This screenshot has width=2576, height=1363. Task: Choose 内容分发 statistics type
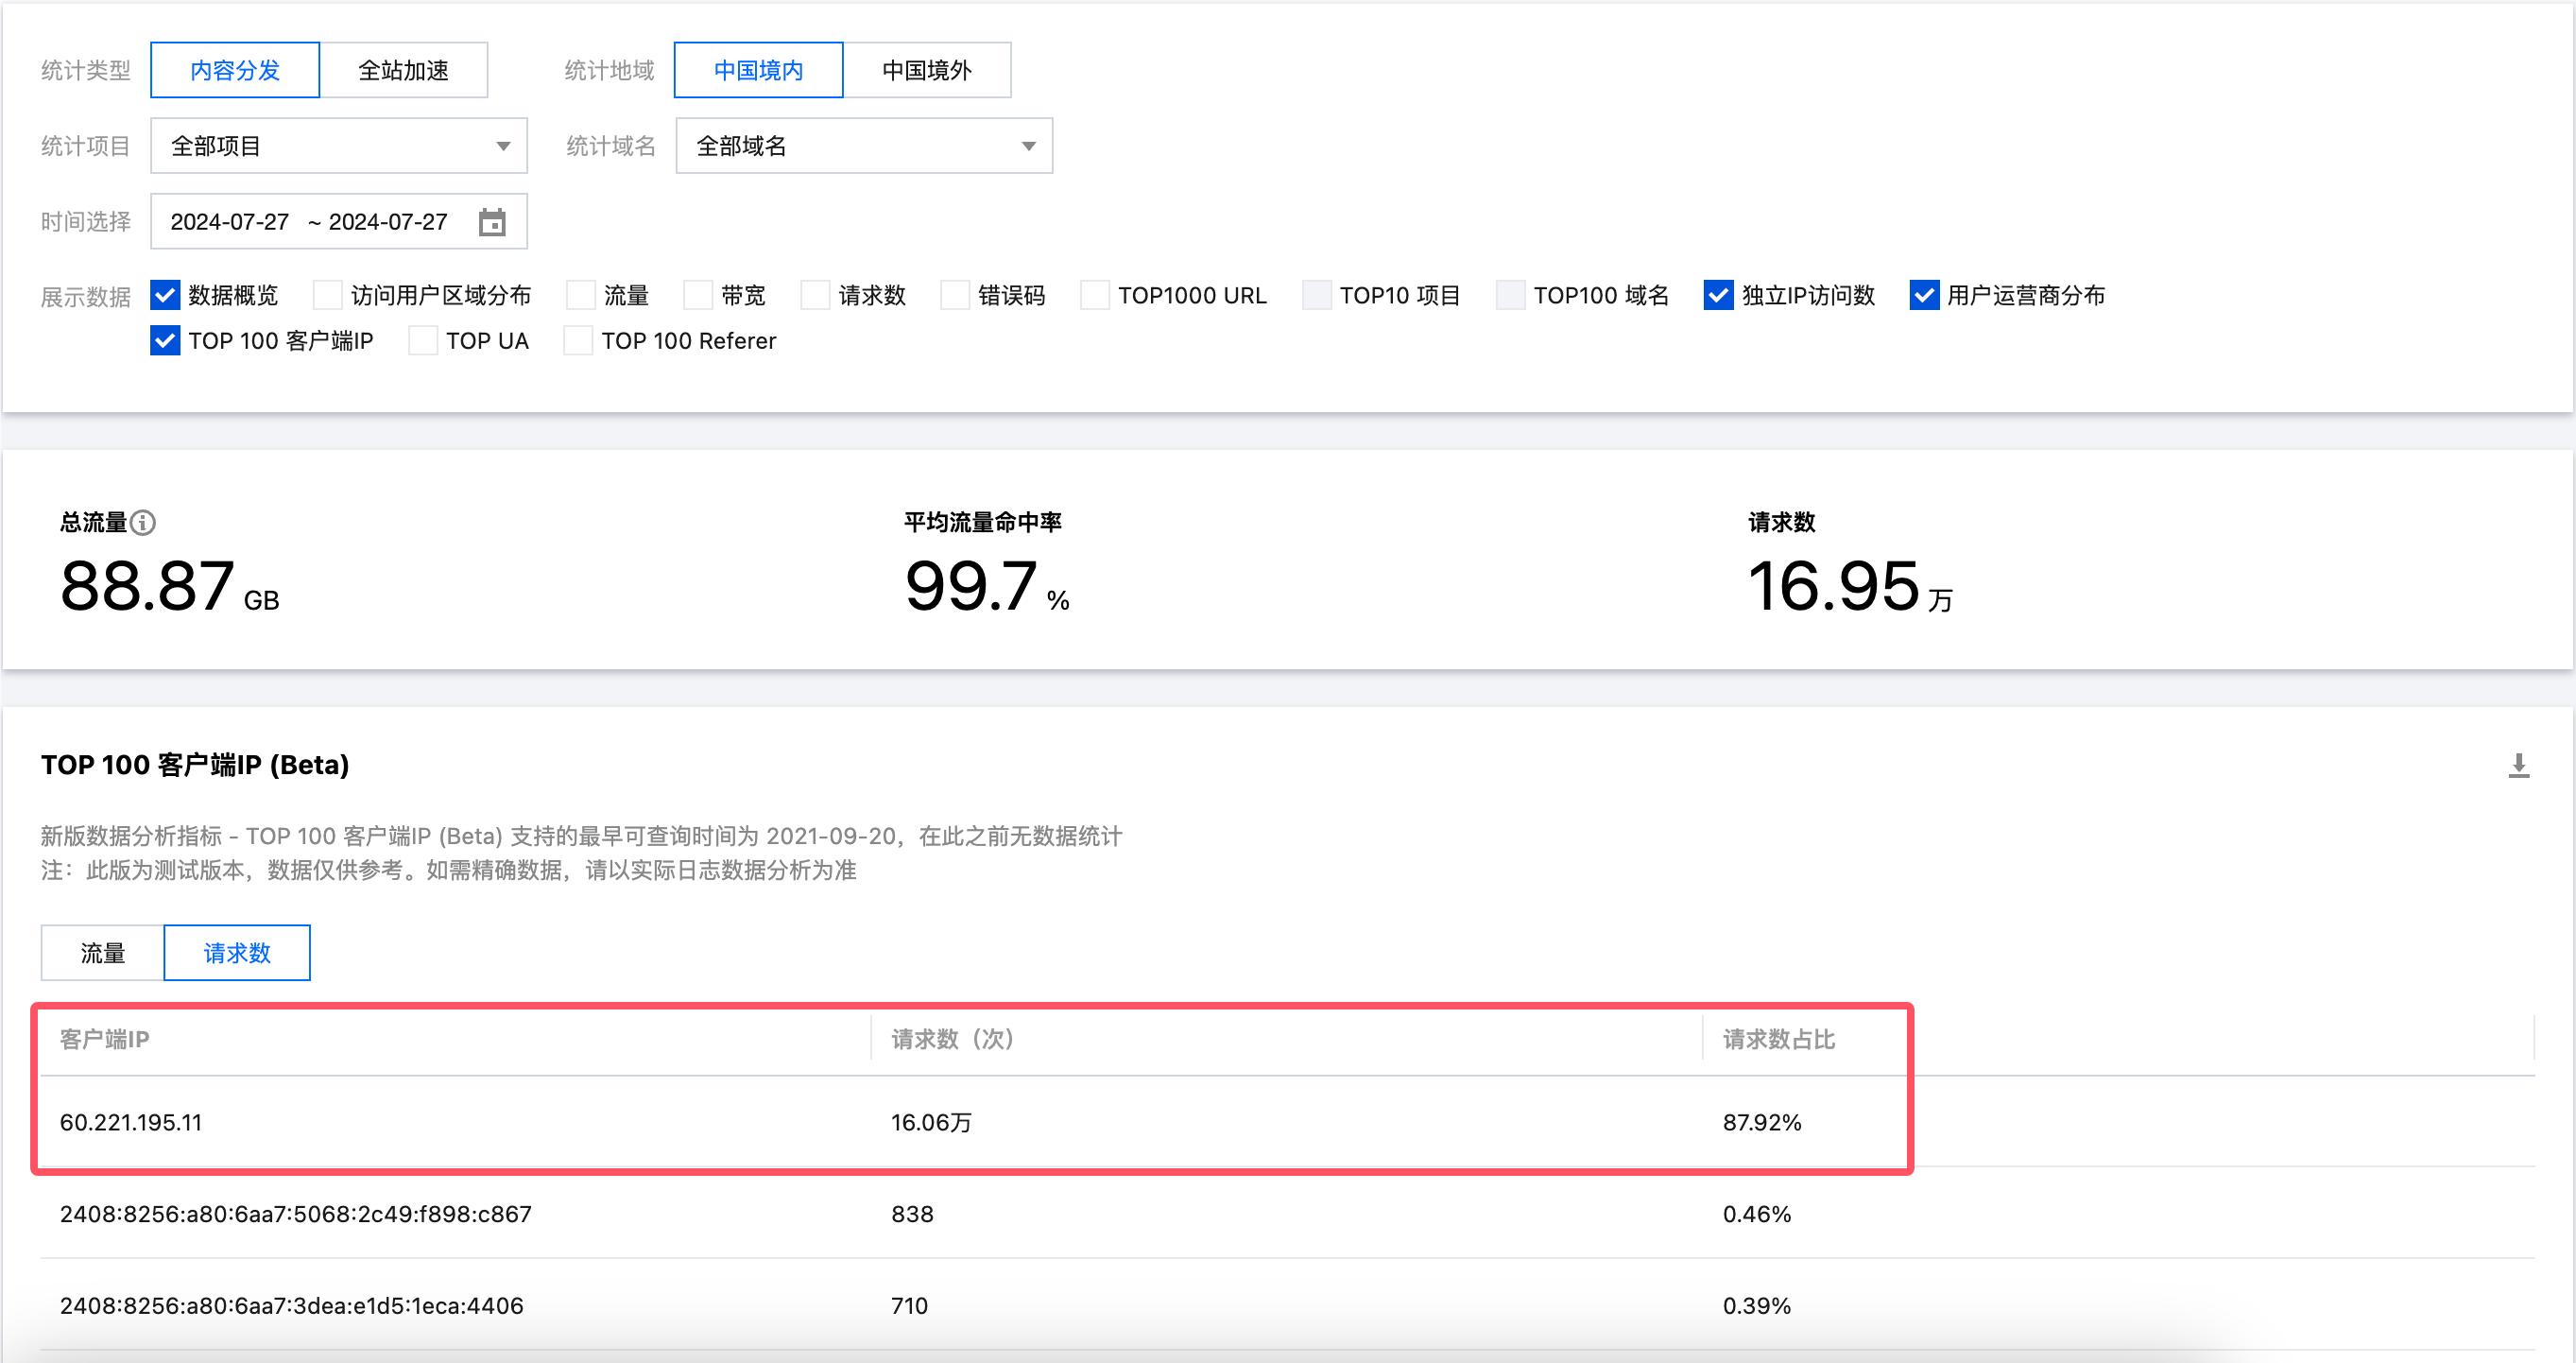coord(235,70)
